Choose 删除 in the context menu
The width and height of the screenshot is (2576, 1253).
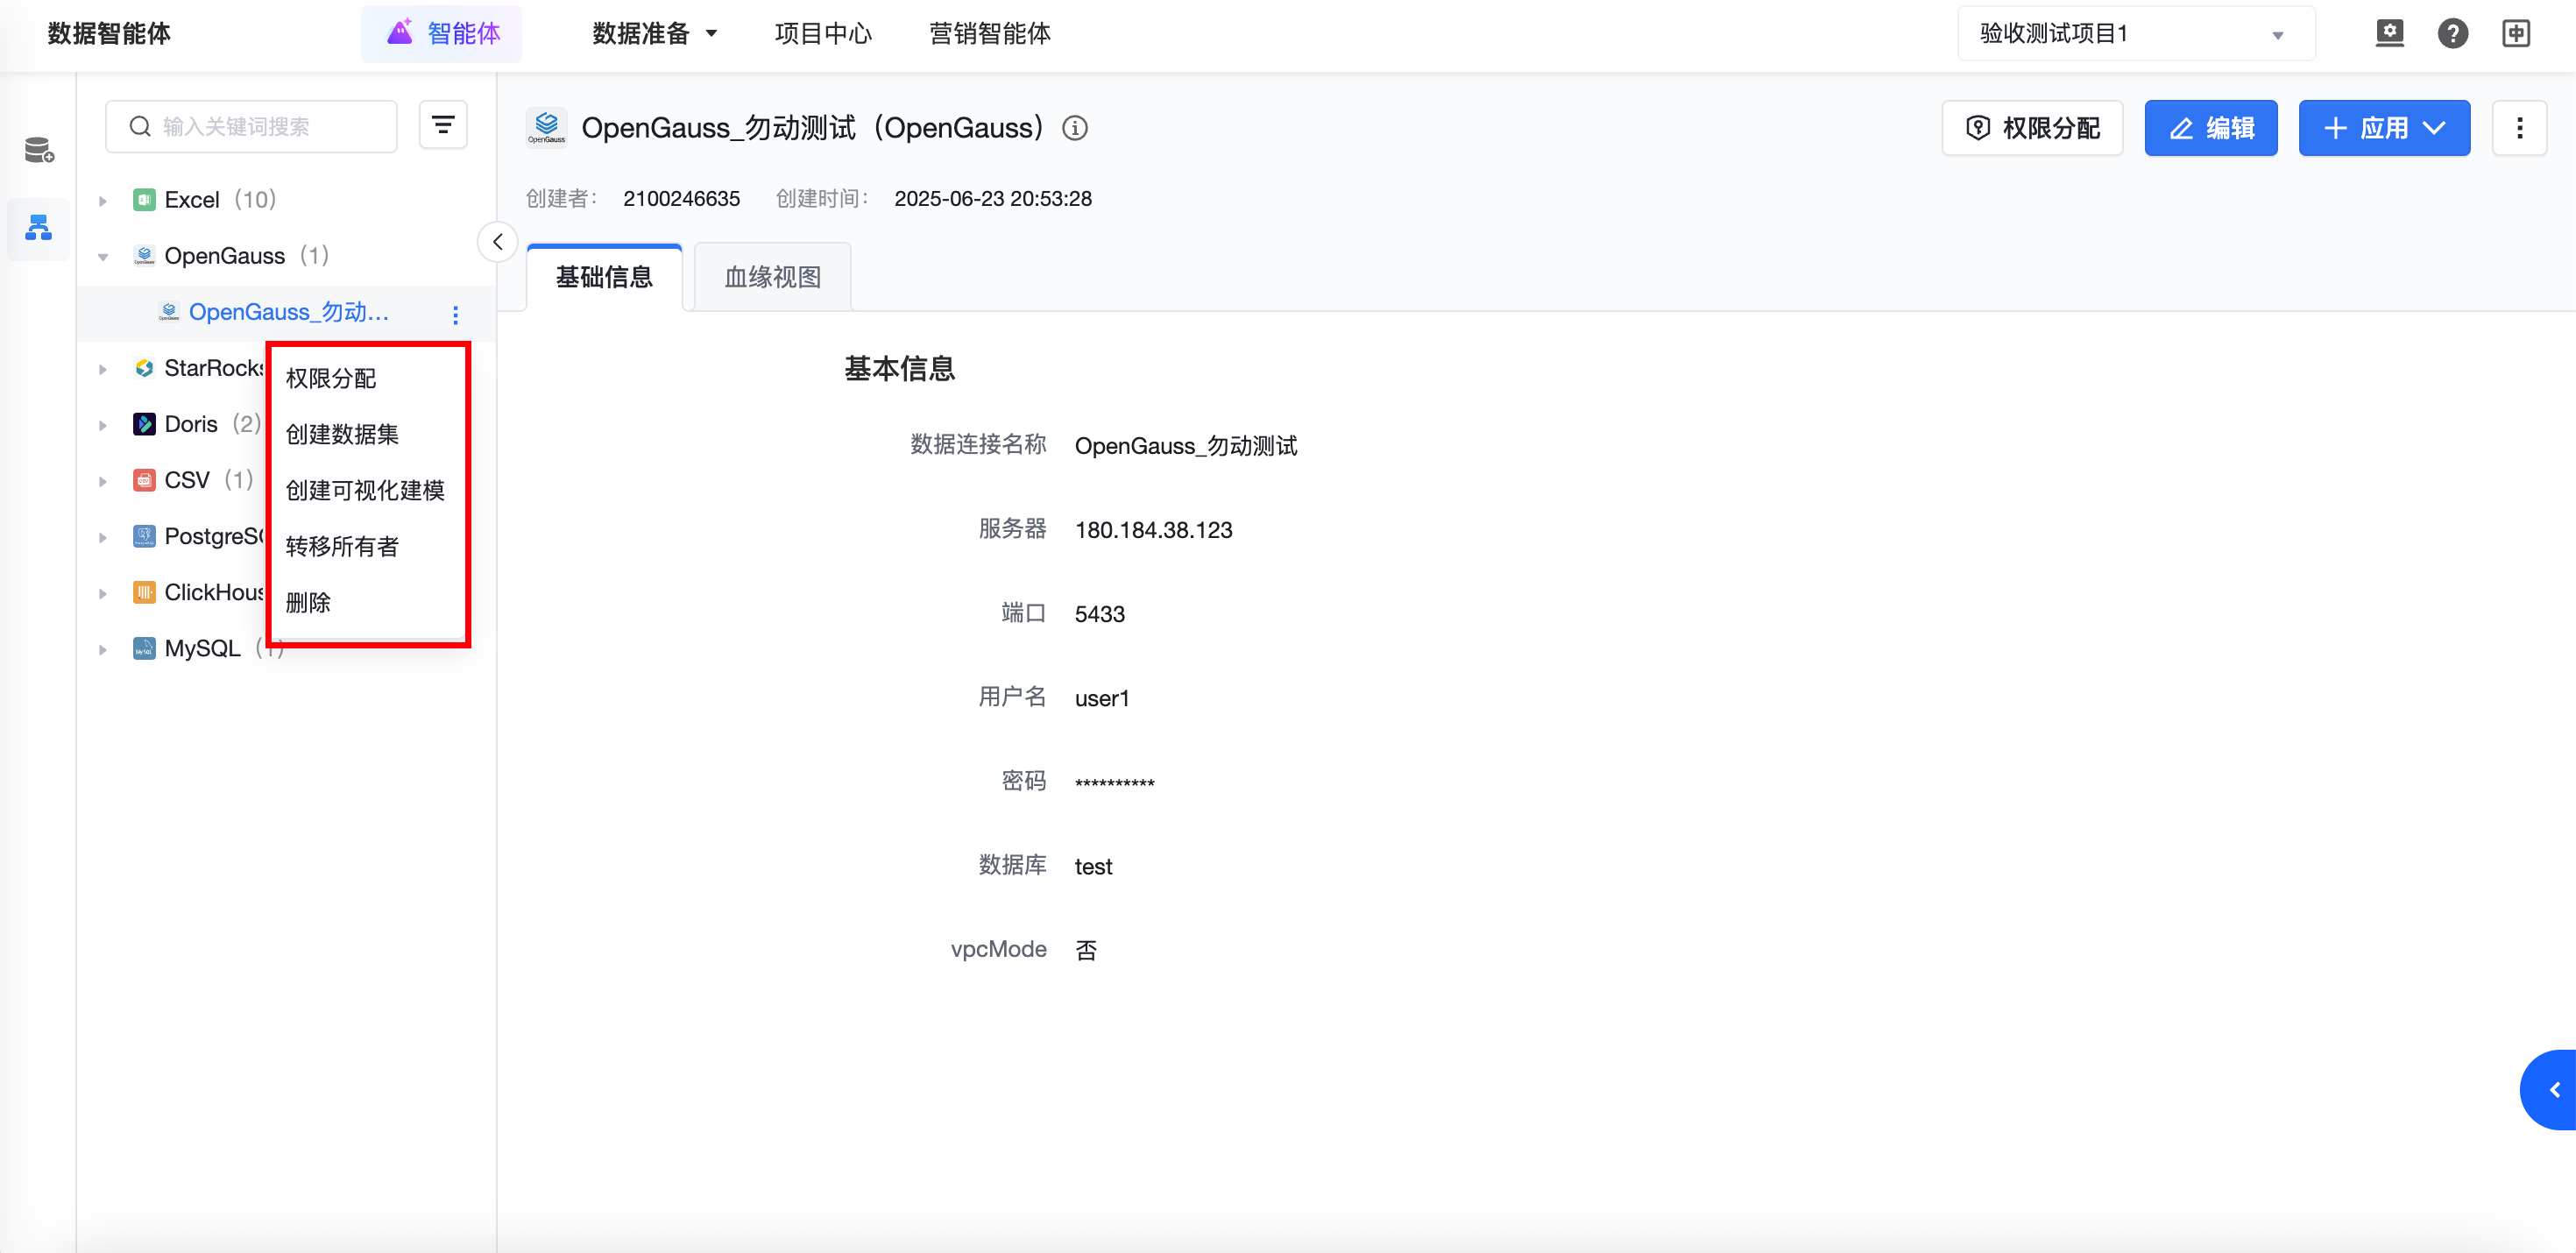coord(308,602)
